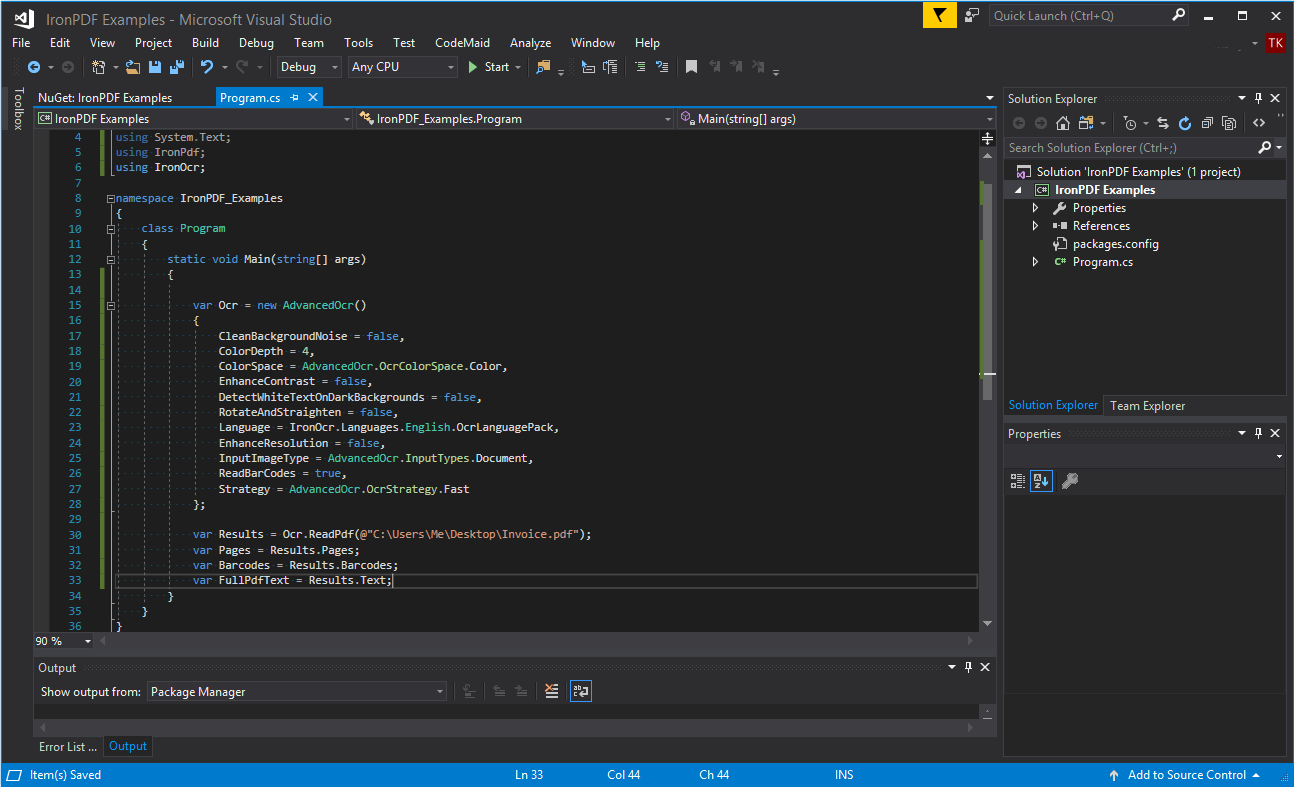1294x787 pixels.
Task: Open the feedback smiley icon in title bar
Action: point(972,15)
